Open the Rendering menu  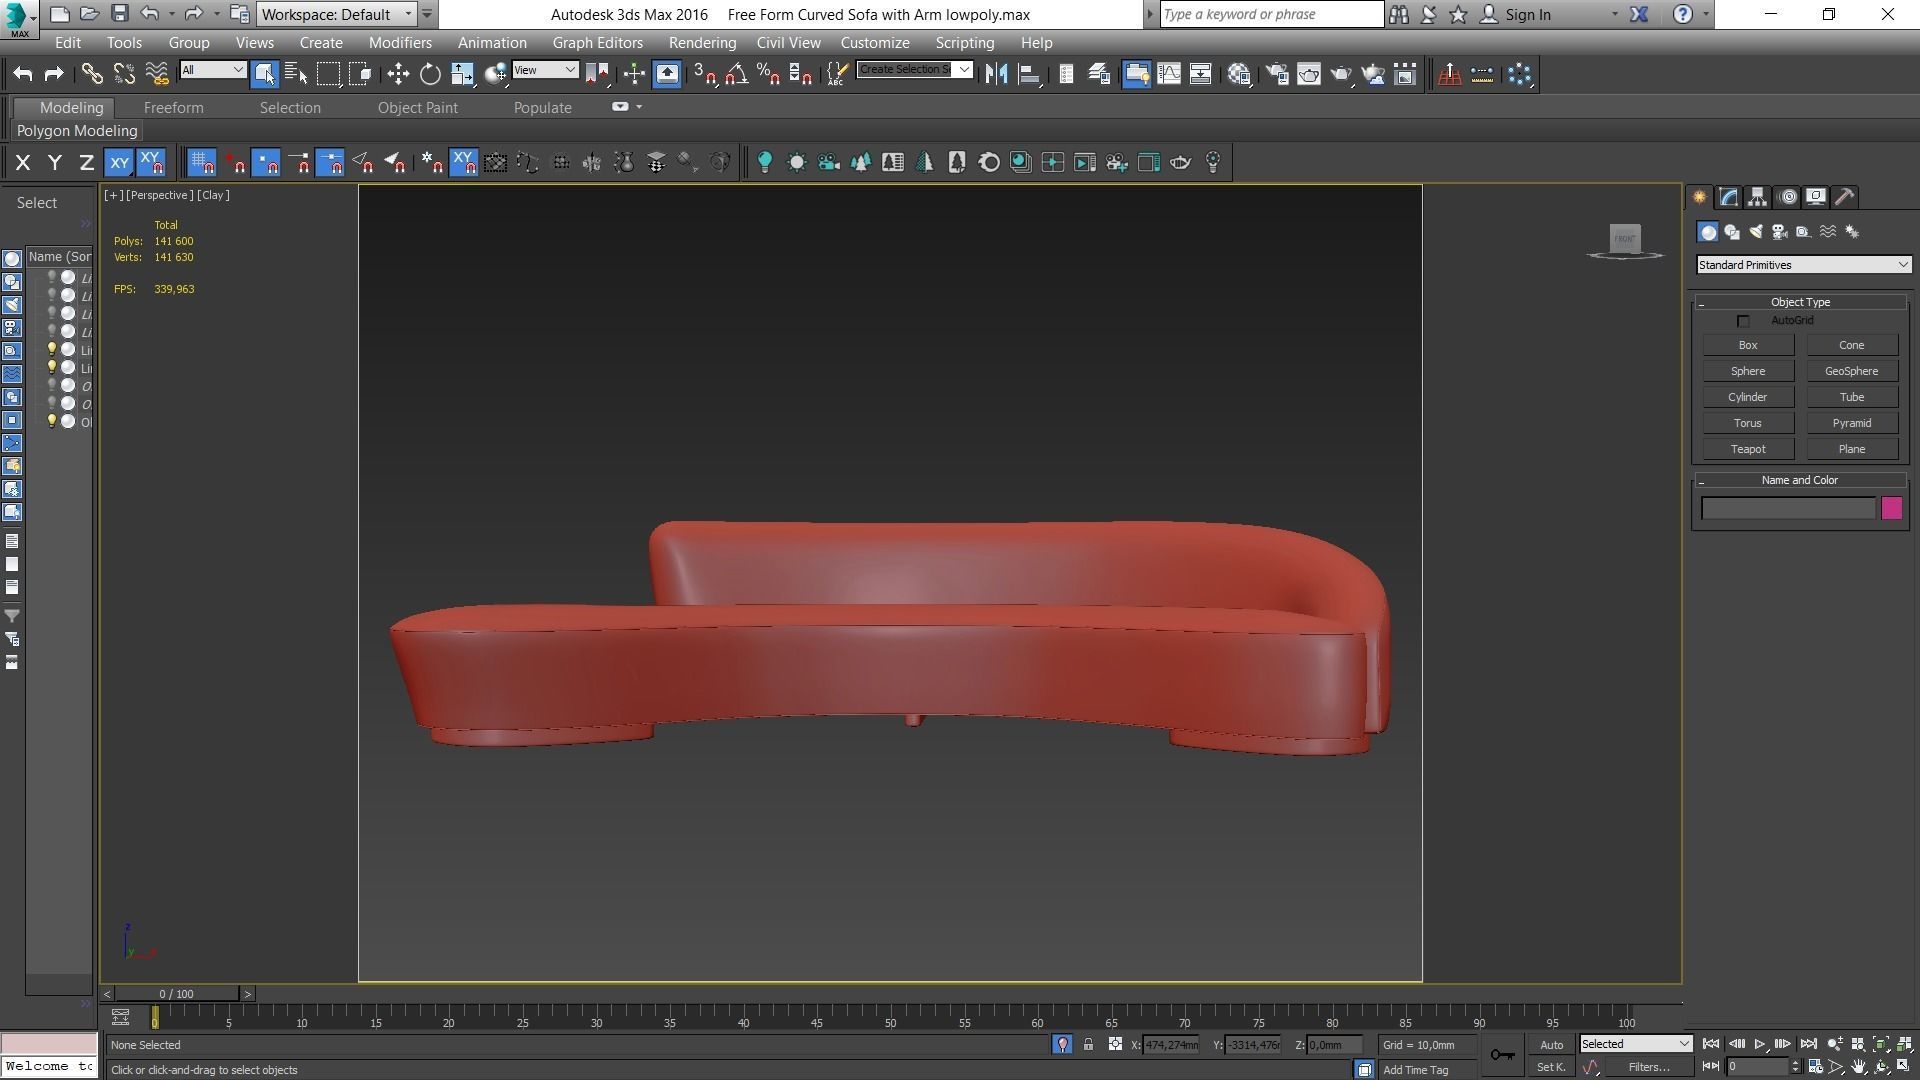(x=702, y=43)
